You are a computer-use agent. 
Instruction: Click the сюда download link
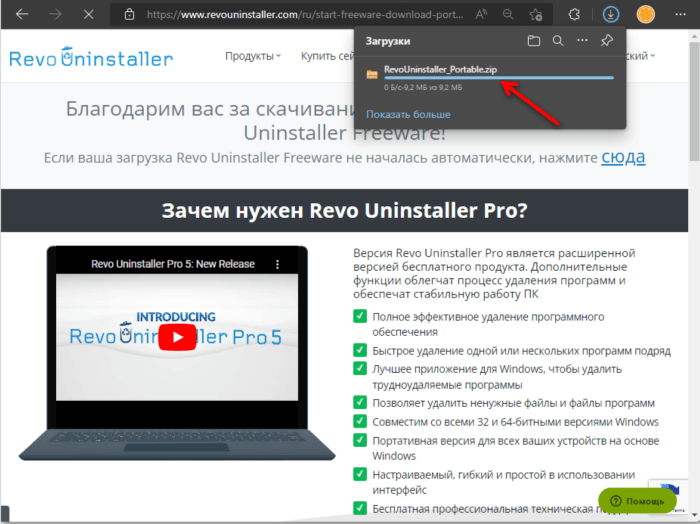(623, 157)
